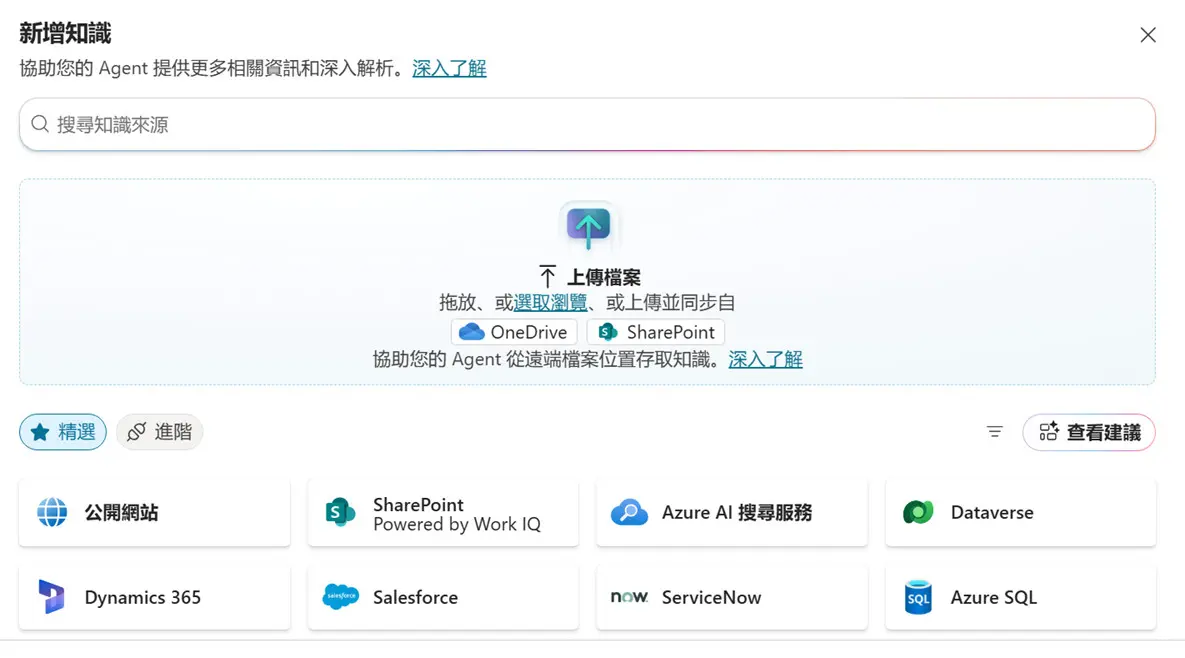Image resolution: width=1185 pixels, height=658 pixels.
Task: Click the 查看建議 button
Action: point(1089,432)
